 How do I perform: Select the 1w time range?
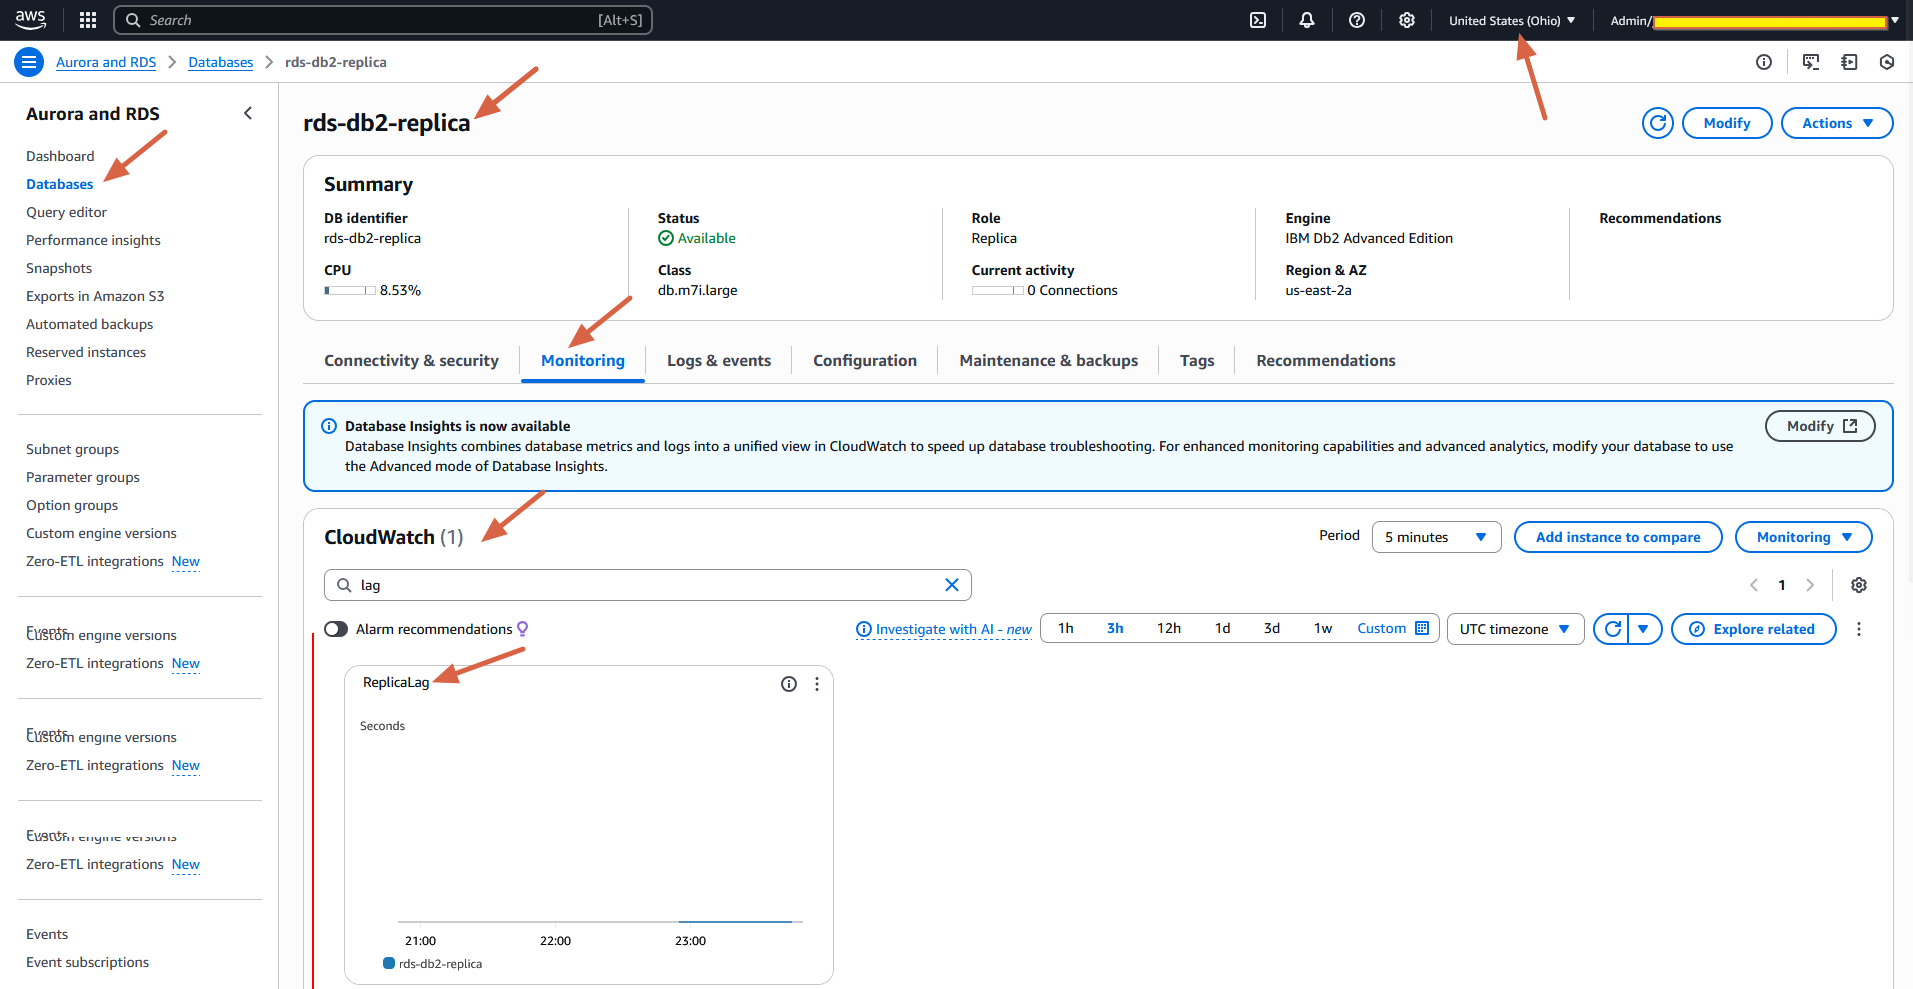point(1323,628)
